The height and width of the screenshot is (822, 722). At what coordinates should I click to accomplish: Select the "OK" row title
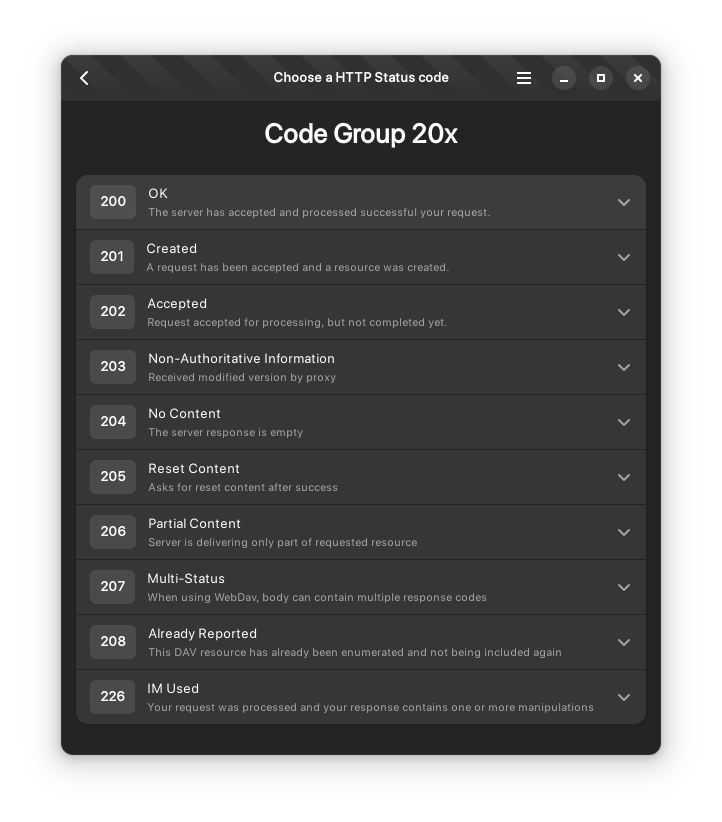point(158,193)
